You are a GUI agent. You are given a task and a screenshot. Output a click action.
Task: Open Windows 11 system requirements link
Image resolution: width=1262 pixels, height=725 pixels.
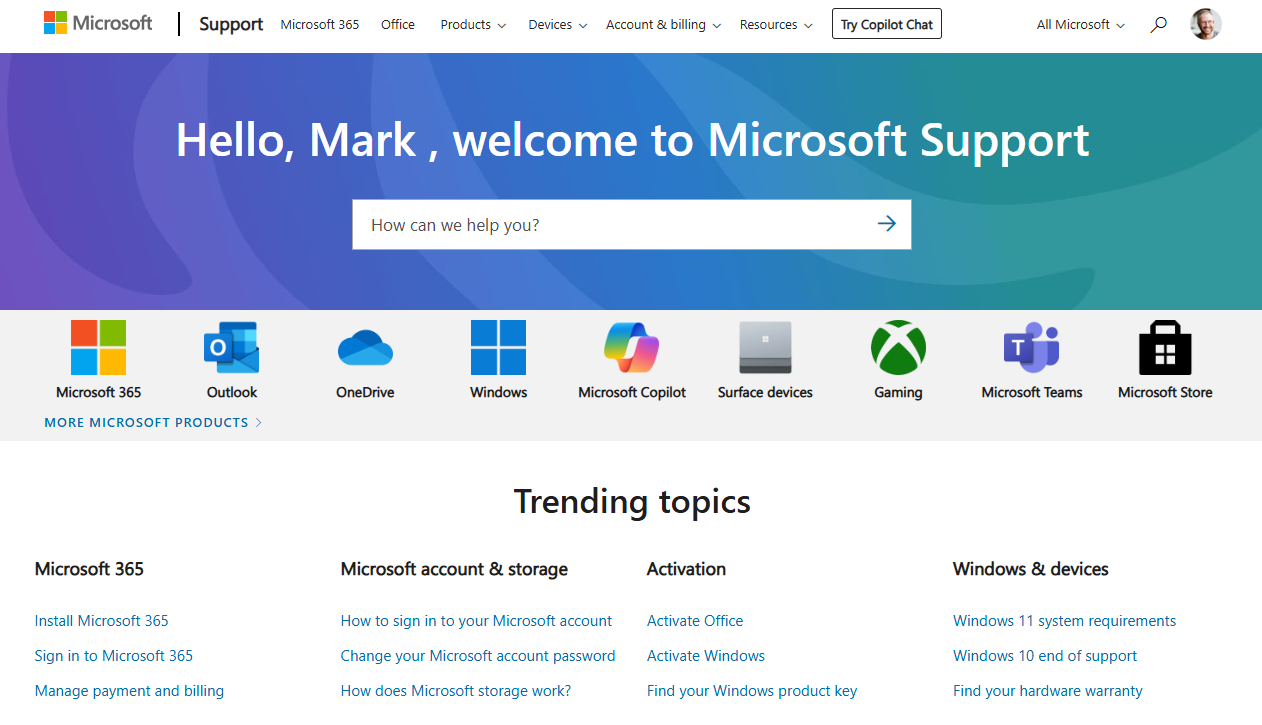(1065, 621)
